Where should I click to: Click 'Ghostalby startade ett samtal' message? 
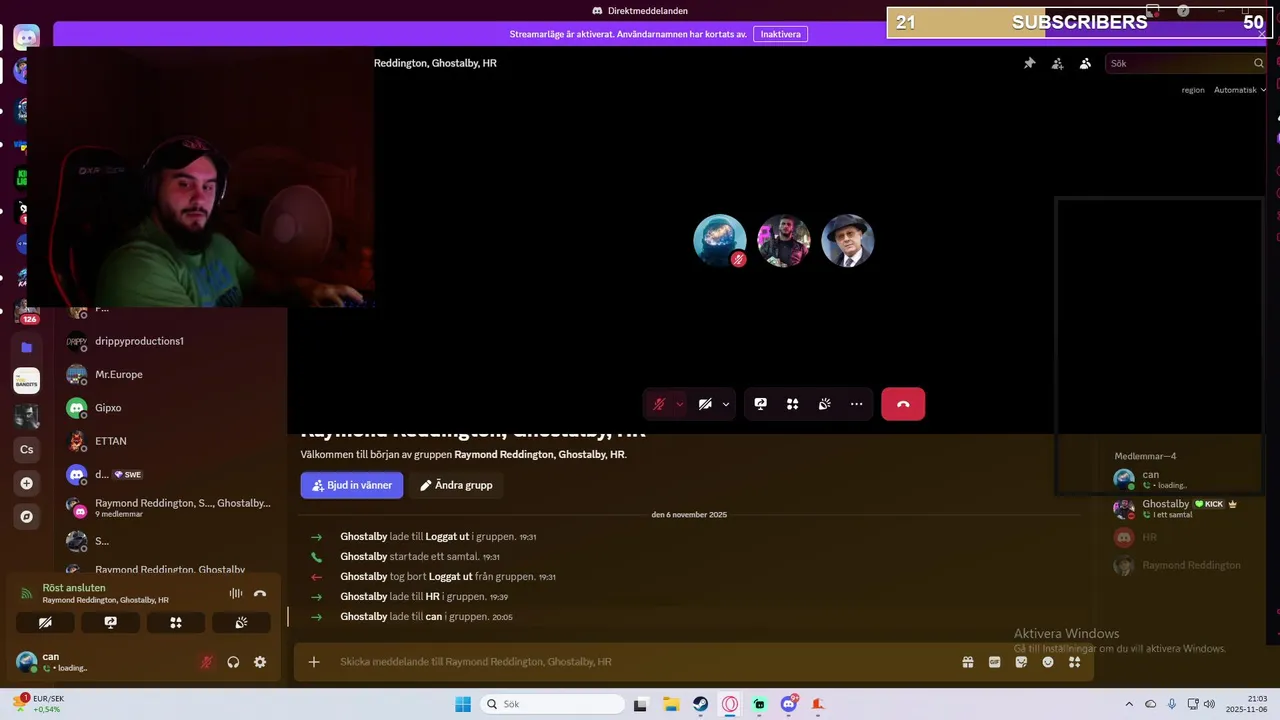coord(419,557)
